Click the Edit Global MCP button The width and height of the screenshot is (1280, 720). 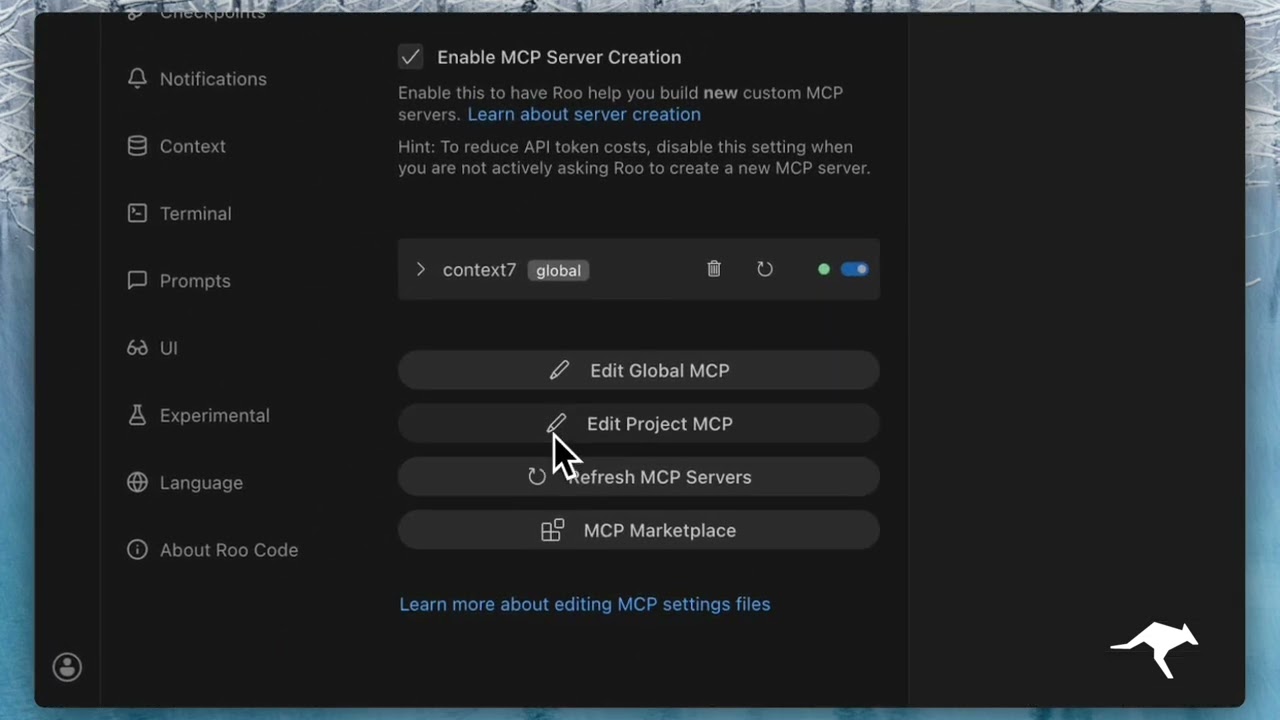(x=639, y=370)
